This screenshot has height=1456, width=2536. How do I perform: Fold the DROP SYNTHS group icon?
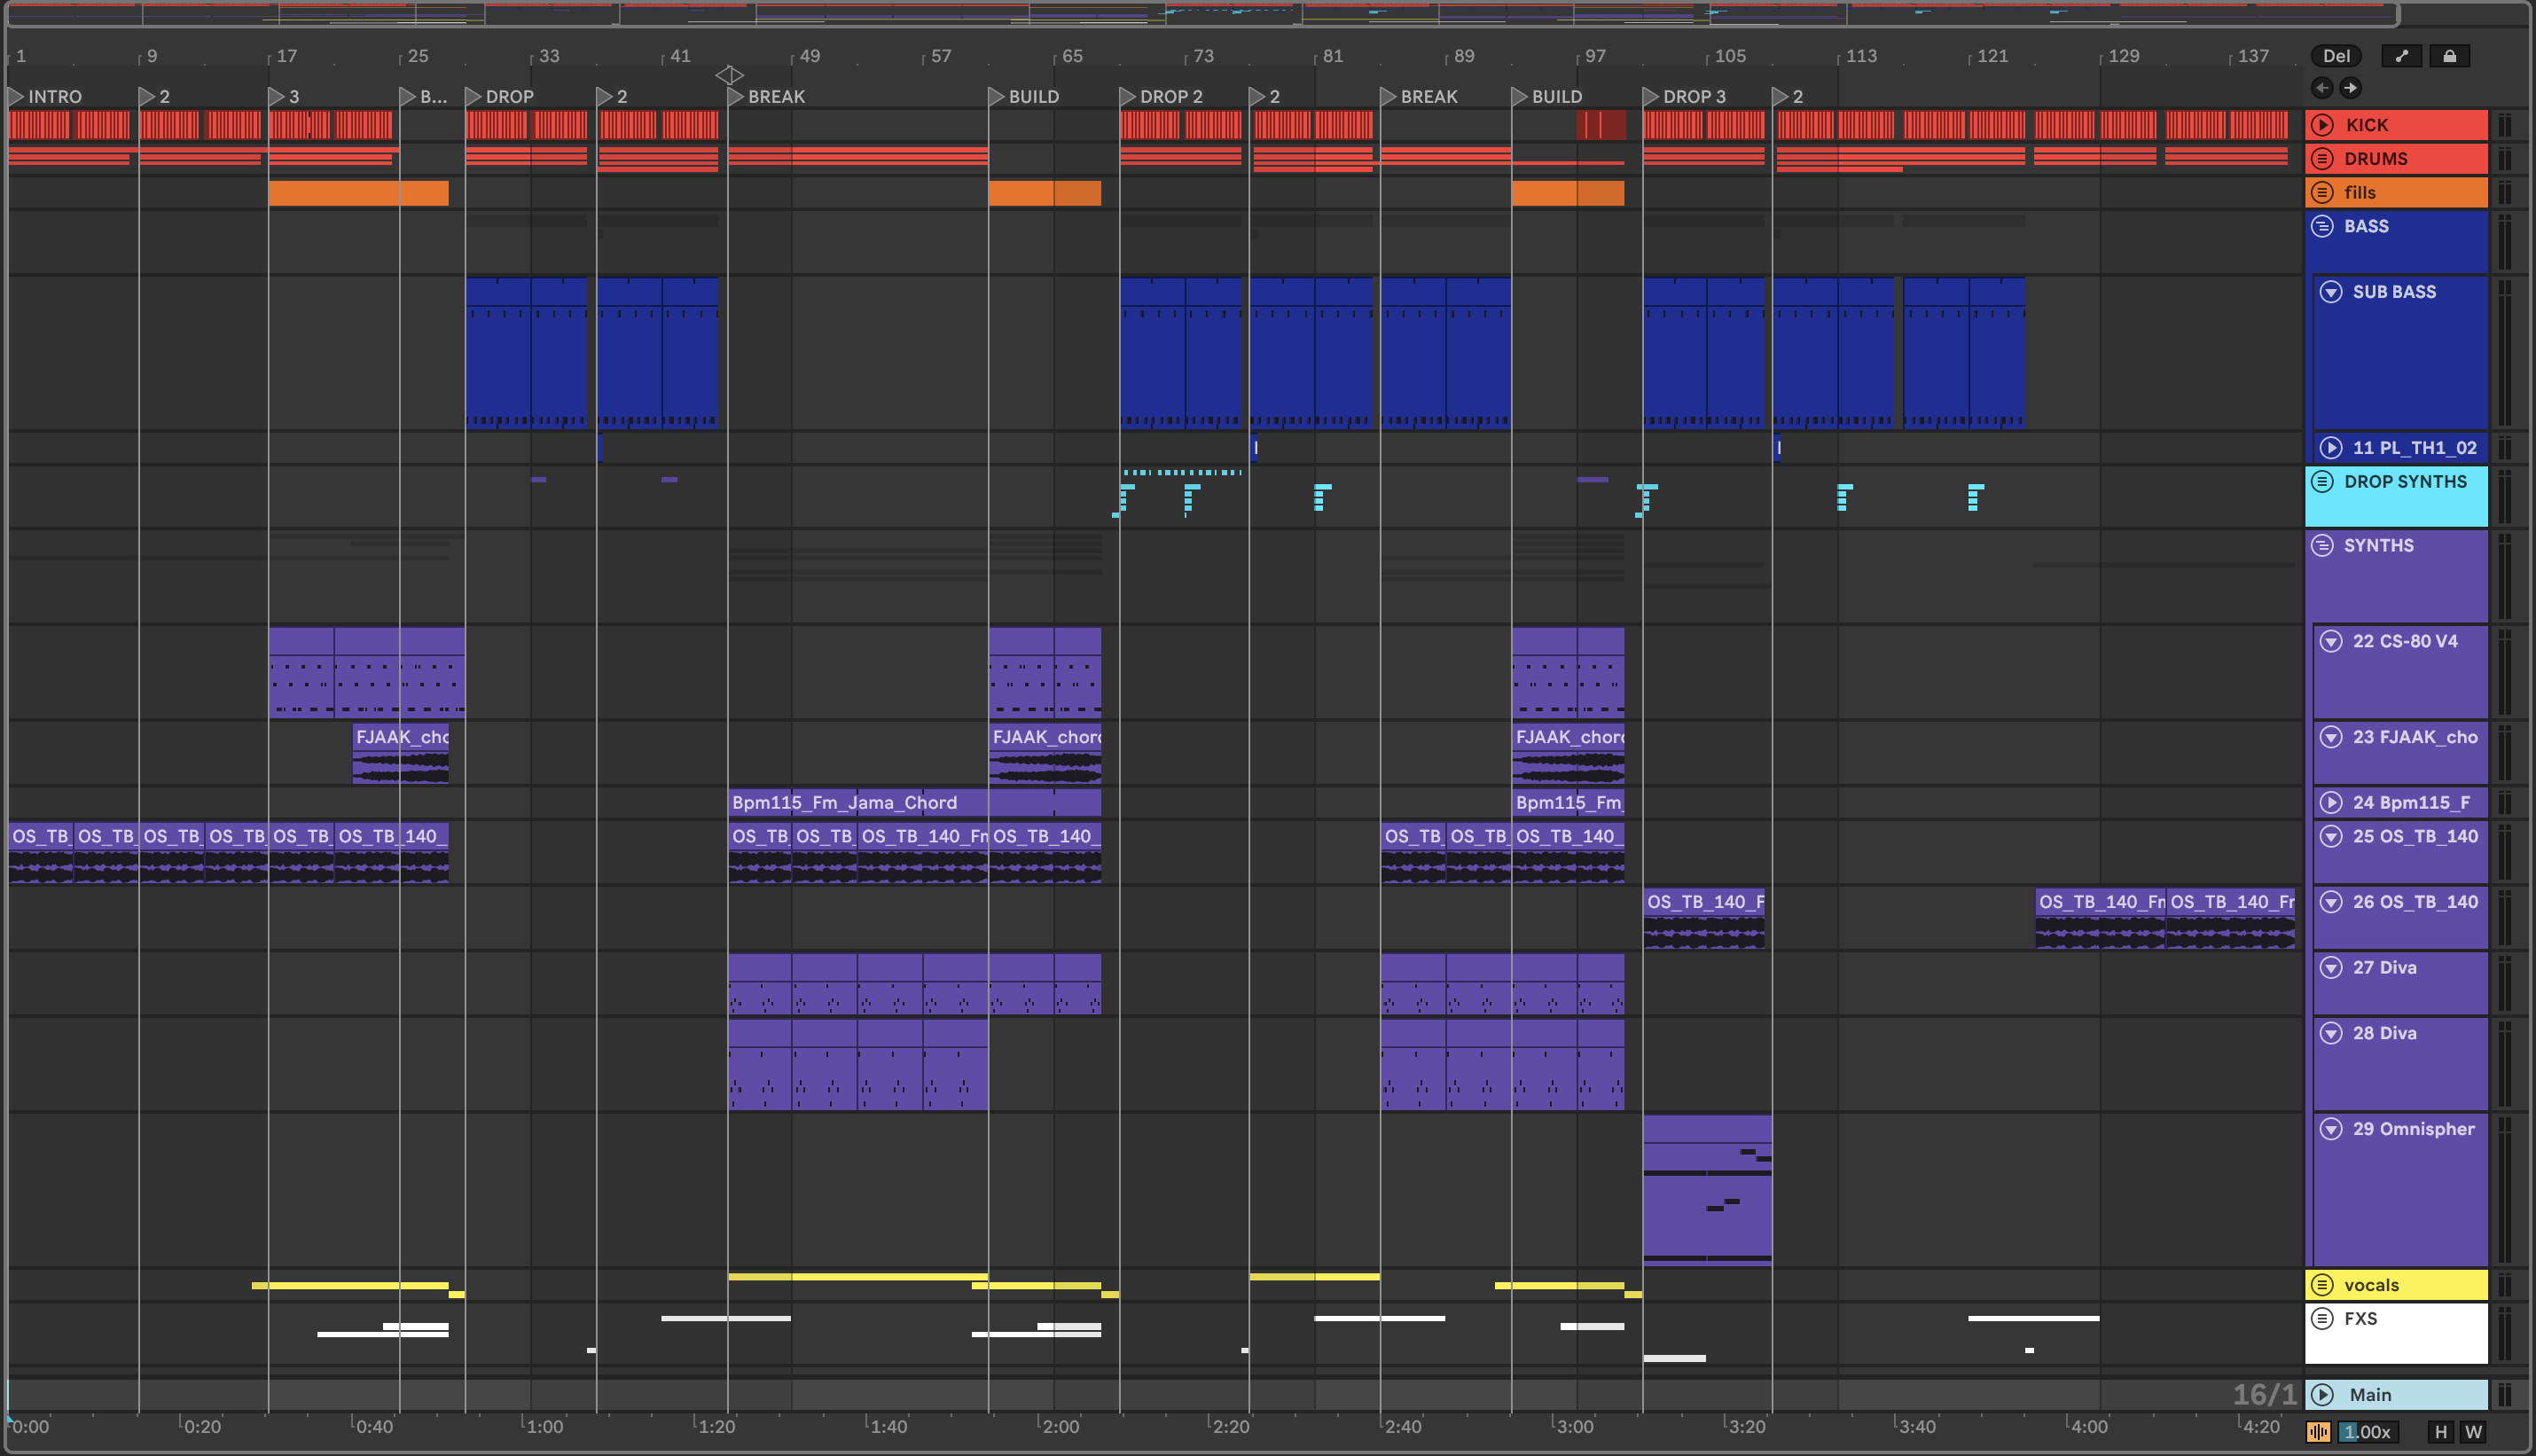coord(2322,482)
